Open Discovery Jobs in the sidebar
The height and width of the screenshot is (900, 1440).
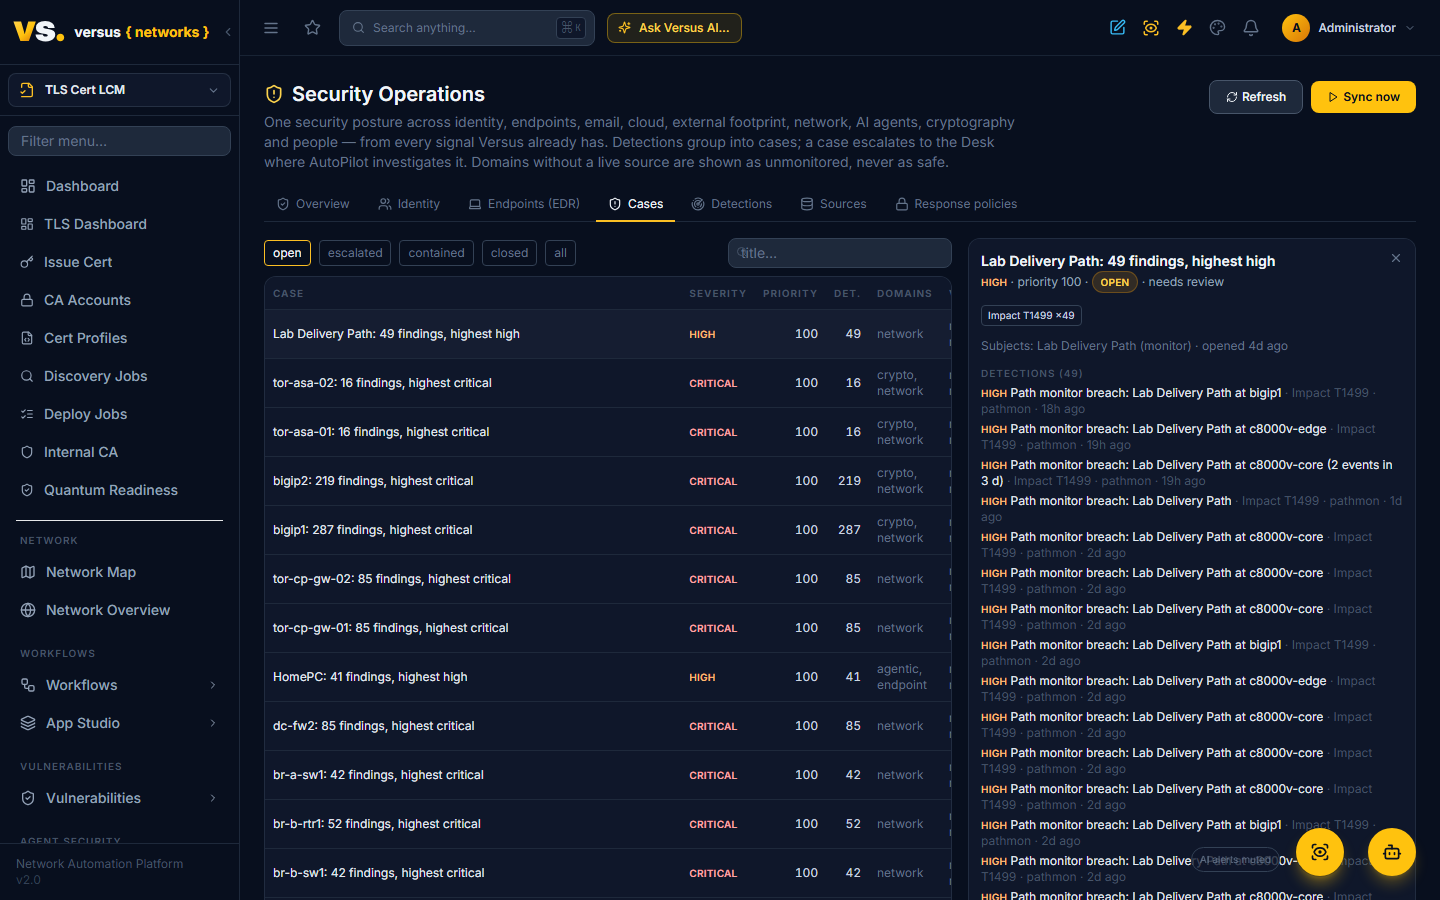[x=120, y=376]
